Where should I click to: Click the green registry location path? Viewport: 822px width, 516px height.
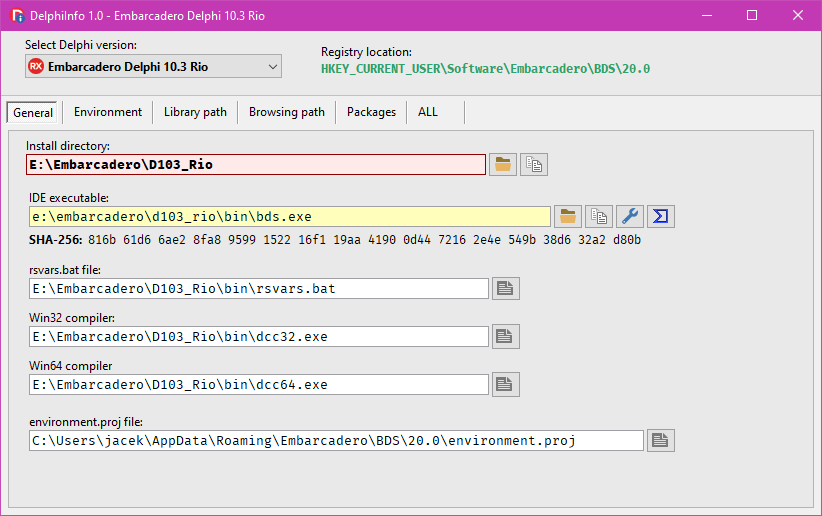coord(485,69)
